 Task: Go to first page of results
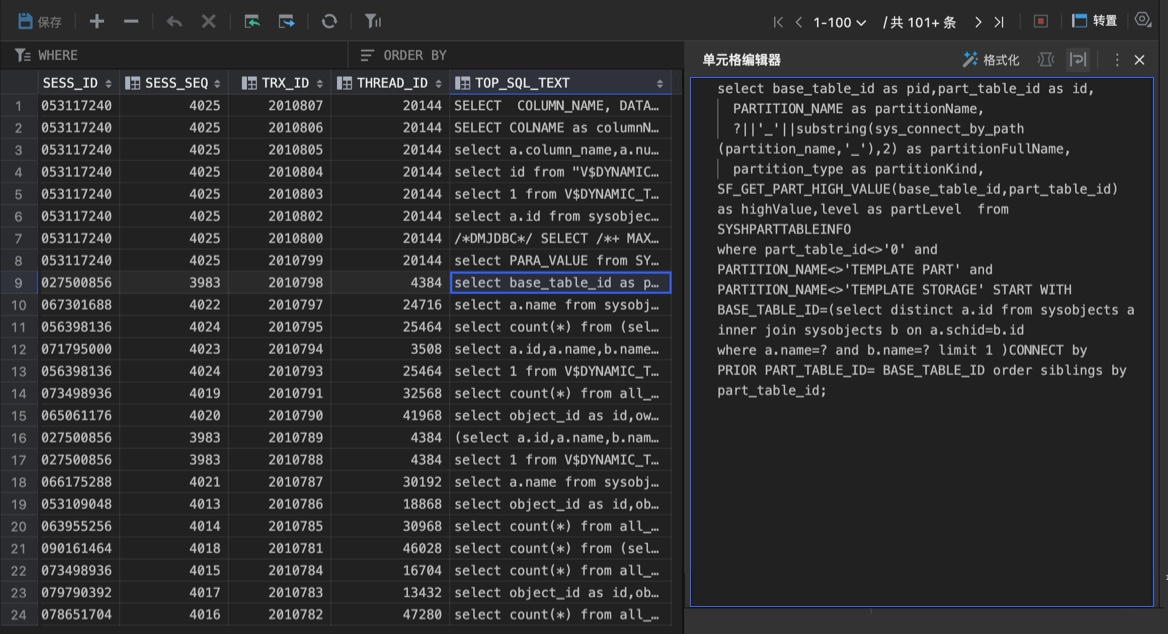coord(778,22)
